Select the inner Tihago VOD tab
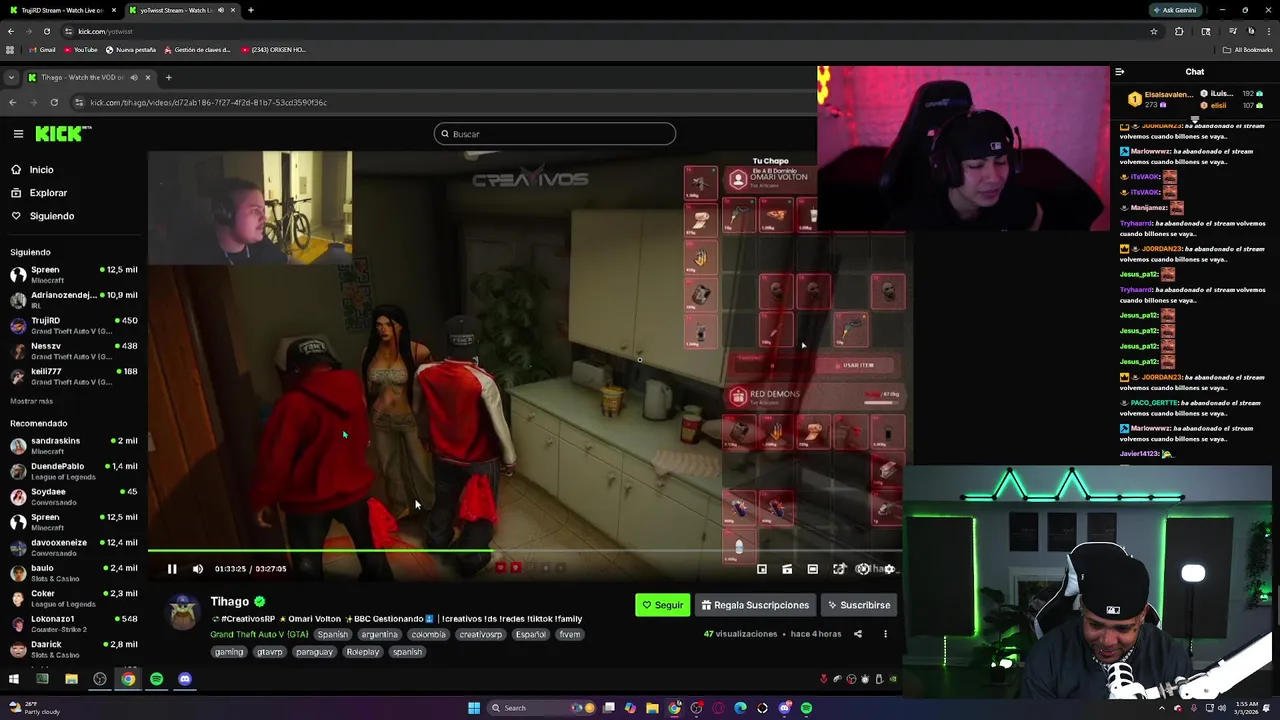Image resolution: width=1280 pixels, height=720 pixels. coord(89,77)
